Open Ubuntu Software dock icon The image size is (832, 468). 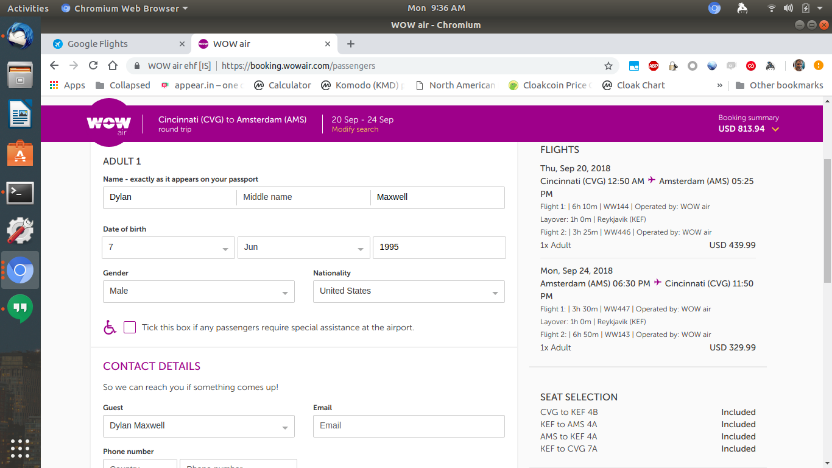(x=20, y=153)
